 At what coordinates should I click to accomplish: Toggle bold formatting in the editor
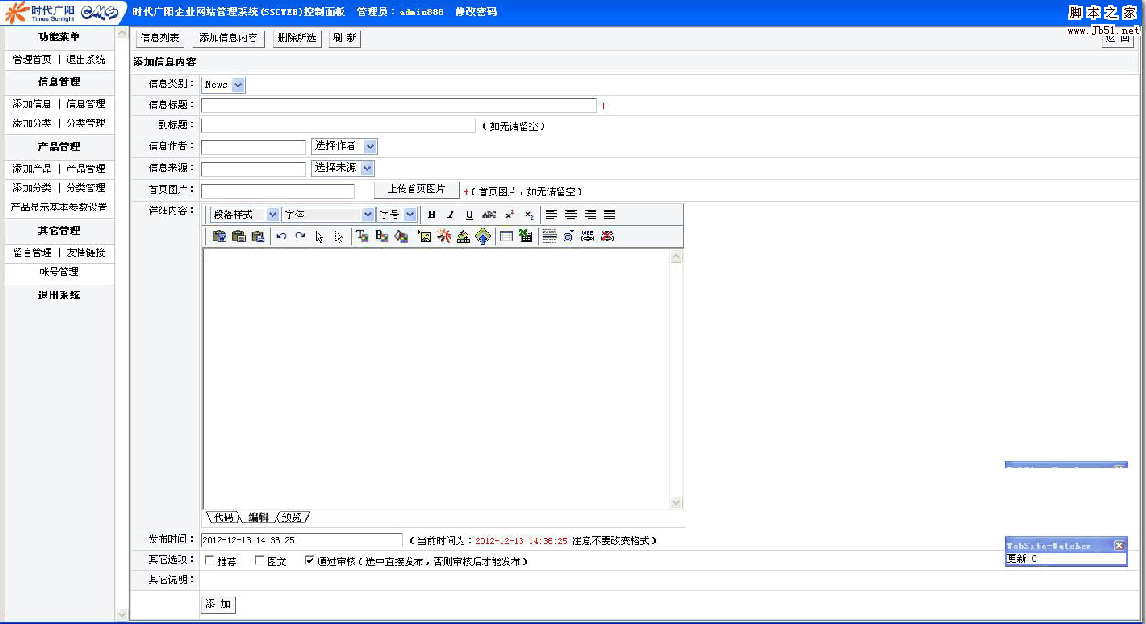pos(431,215)
